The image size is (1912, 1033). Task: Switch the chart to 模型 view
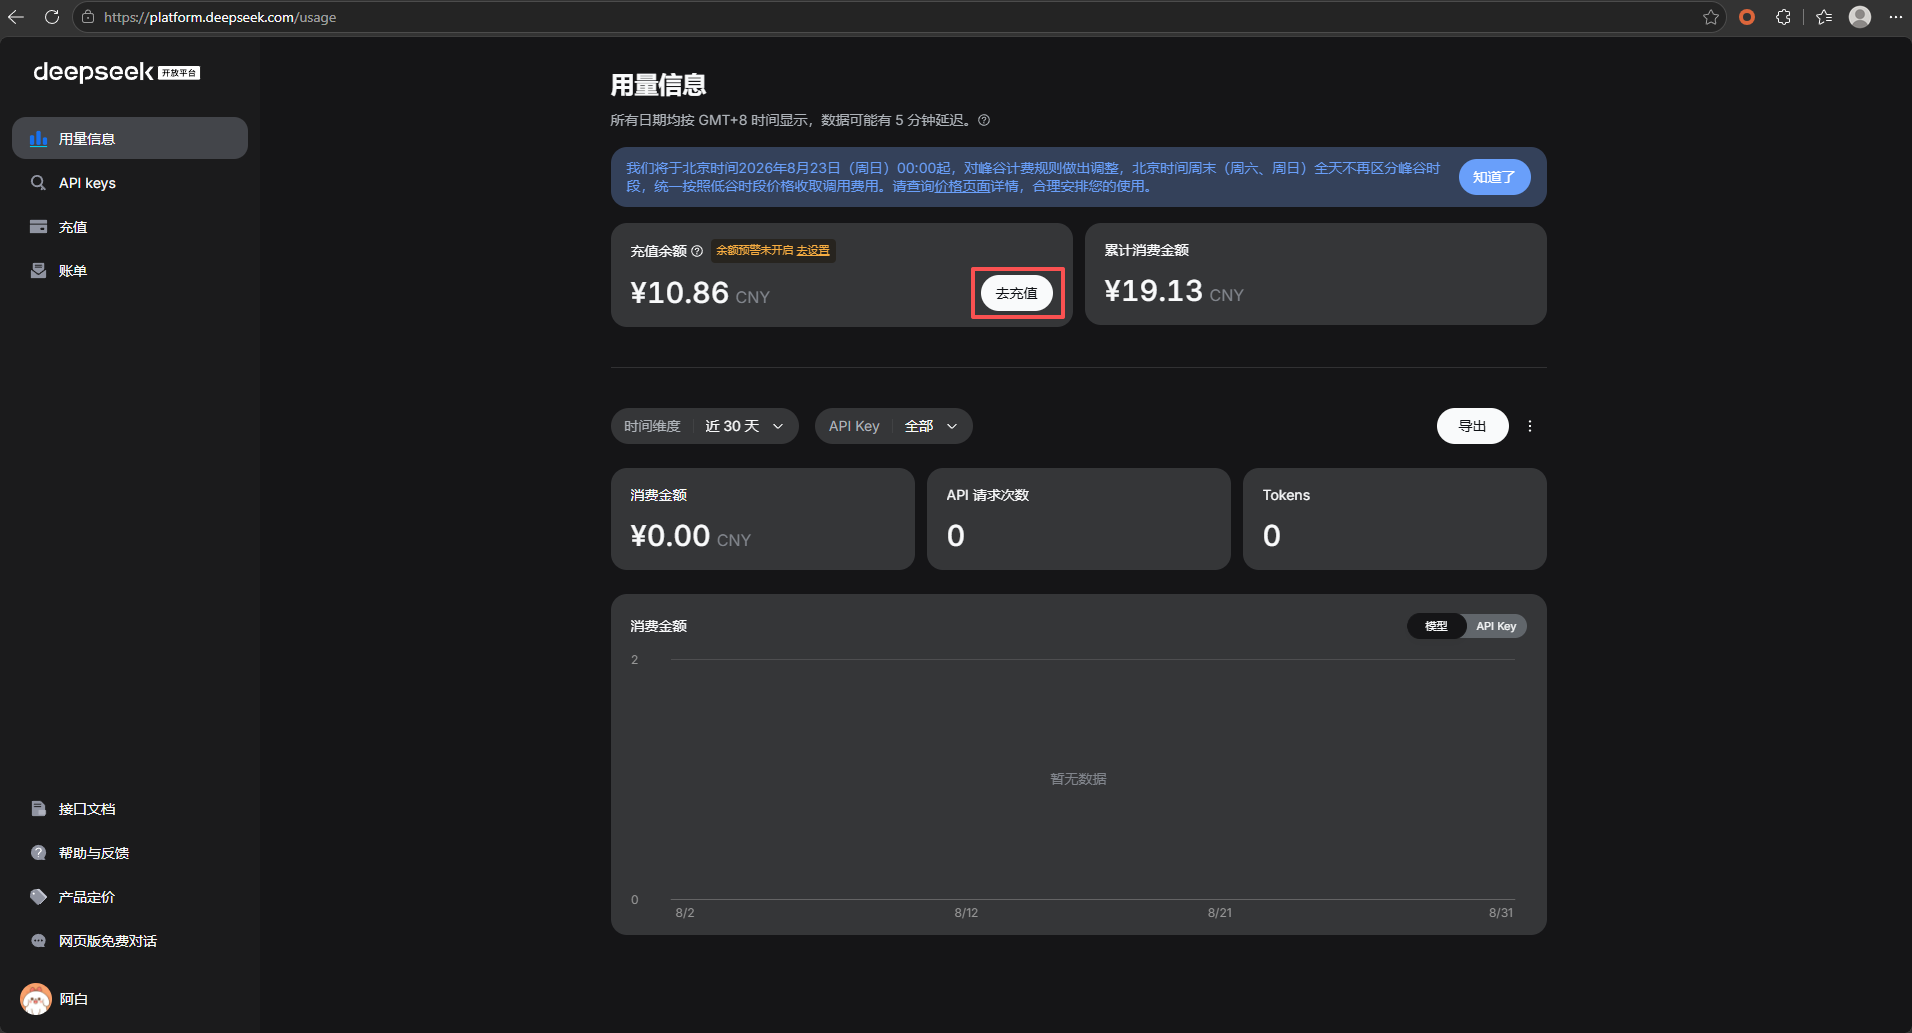point(1436,626)
